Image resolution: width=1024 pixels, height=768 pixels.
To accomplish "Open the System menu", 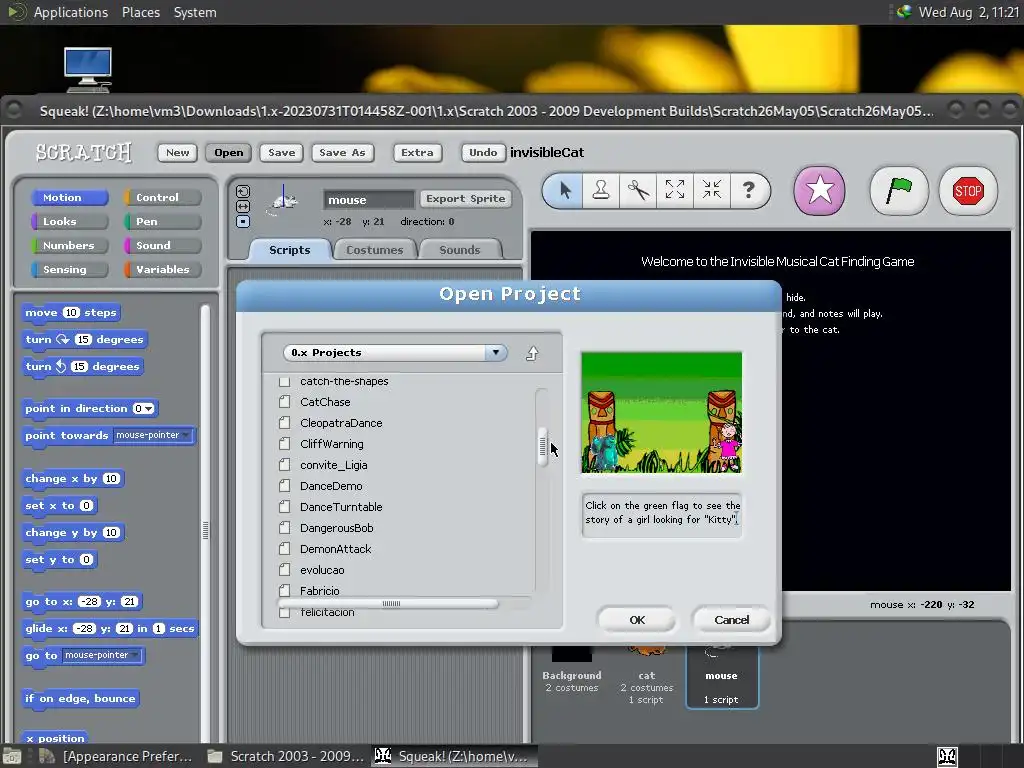I will tap(195, 12).
